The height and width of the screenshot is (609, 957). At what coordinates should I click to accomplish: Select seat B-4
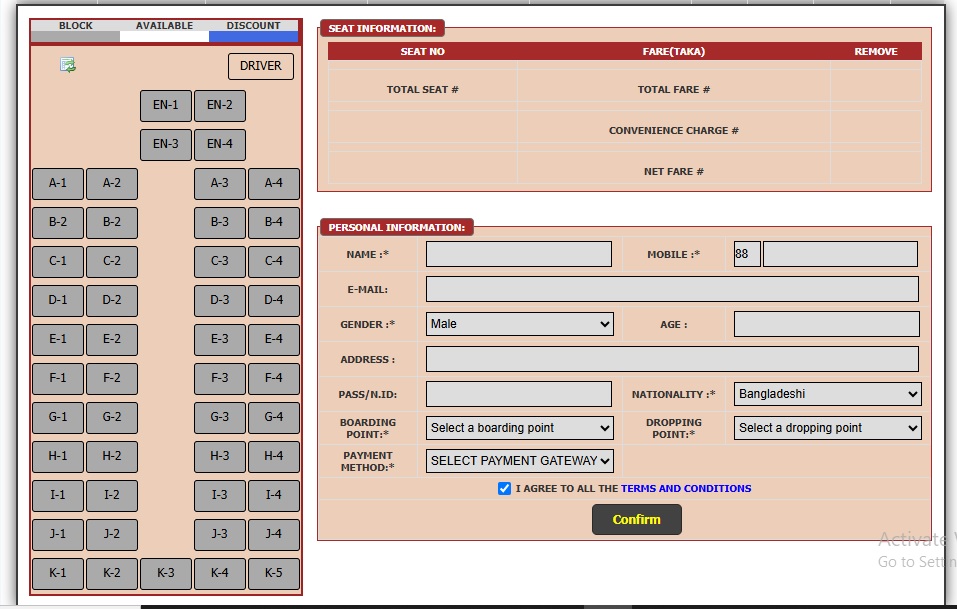pos(274,223)
